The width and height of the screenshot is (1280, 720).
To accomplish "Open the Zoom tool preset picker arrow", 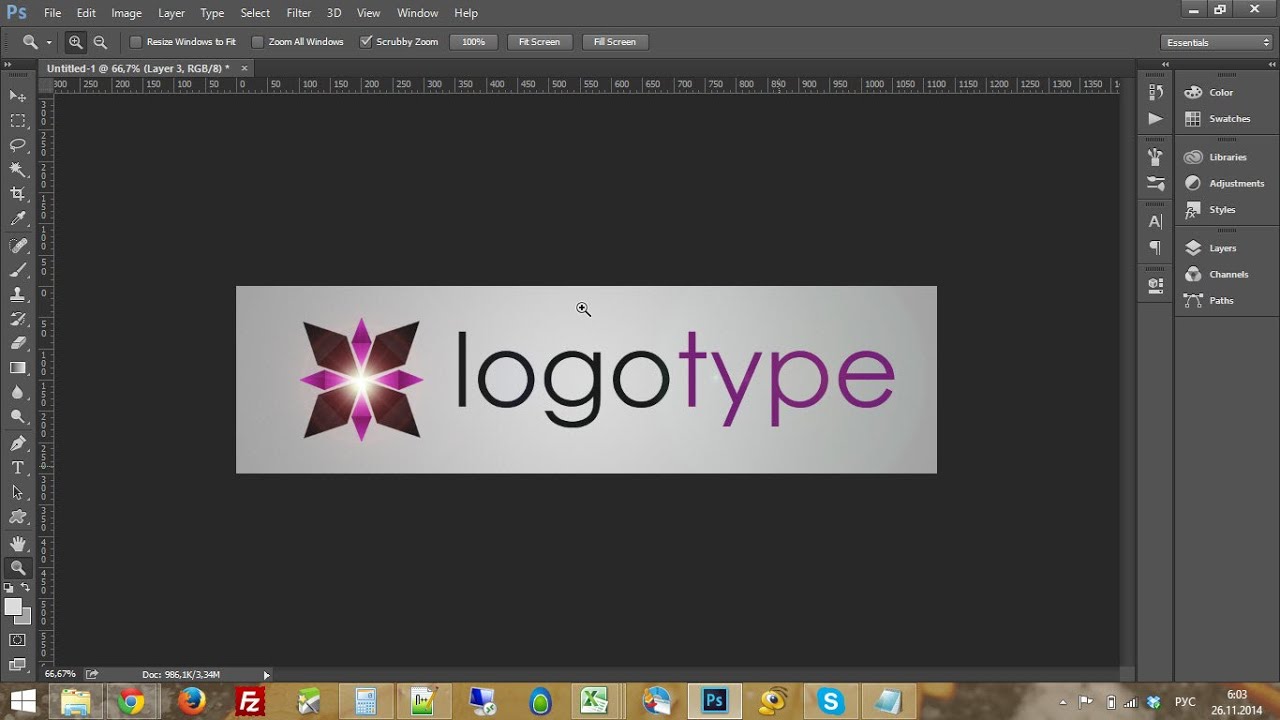I will click(x=49, y=42).
